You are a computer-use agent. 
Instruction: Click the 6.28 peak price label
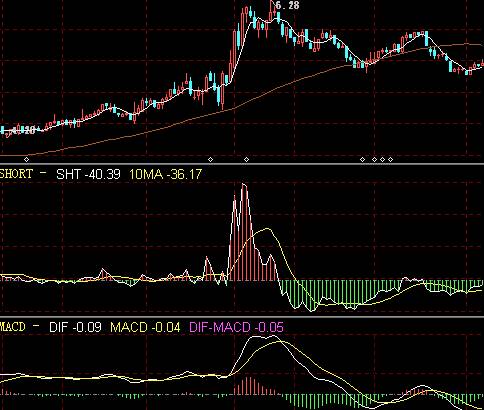click(x=288, y=5)
